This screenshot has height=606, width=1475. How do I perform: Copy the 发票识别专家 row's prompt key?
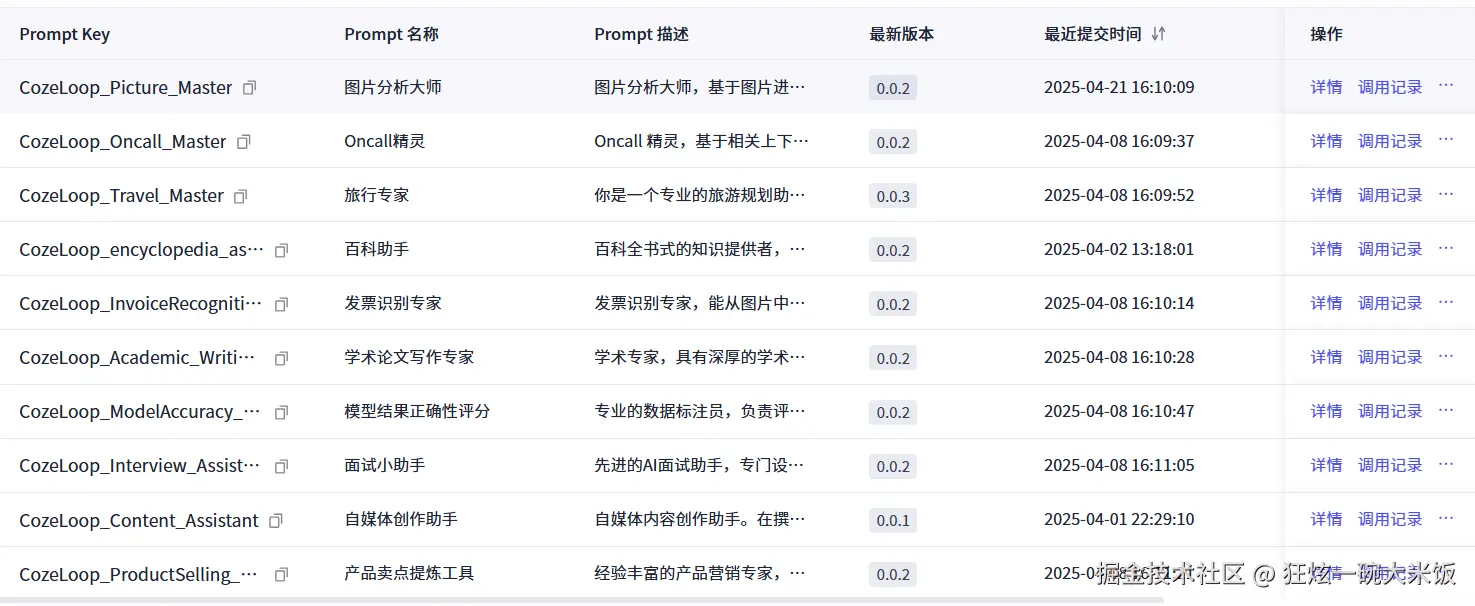point(282,304)
